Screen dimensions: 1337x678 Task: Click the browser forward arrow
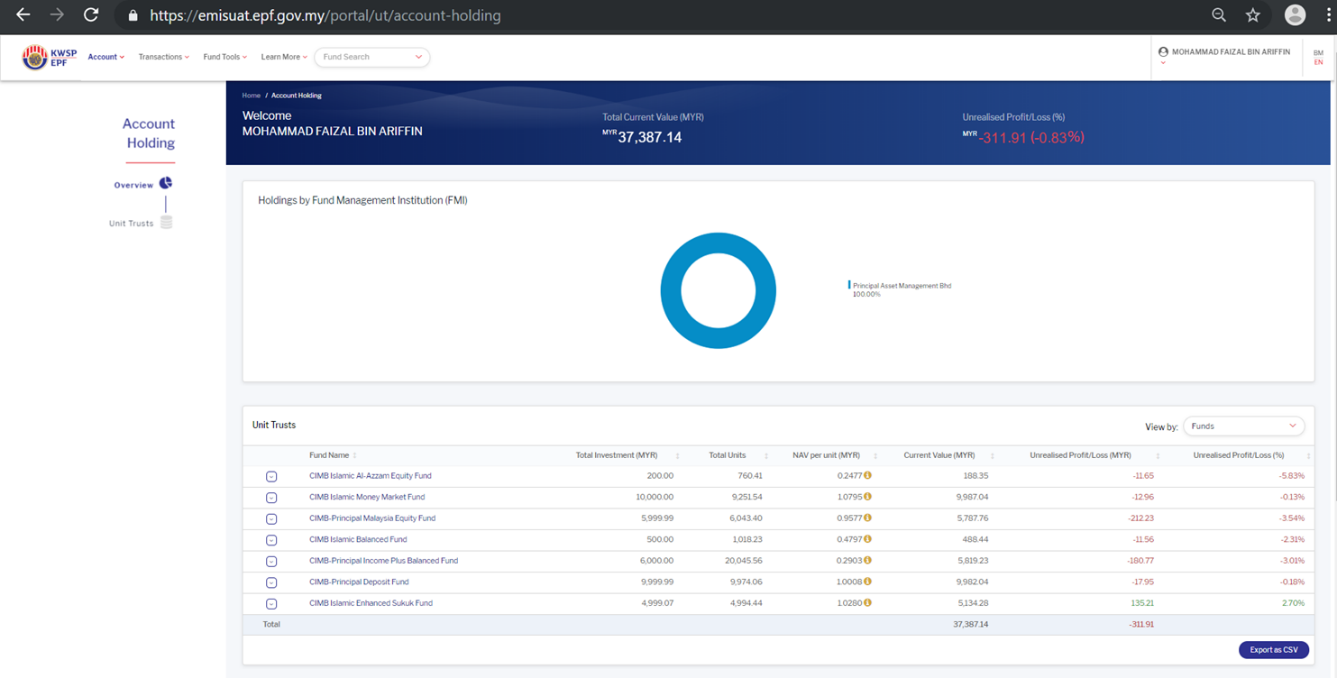coord(57,15)
